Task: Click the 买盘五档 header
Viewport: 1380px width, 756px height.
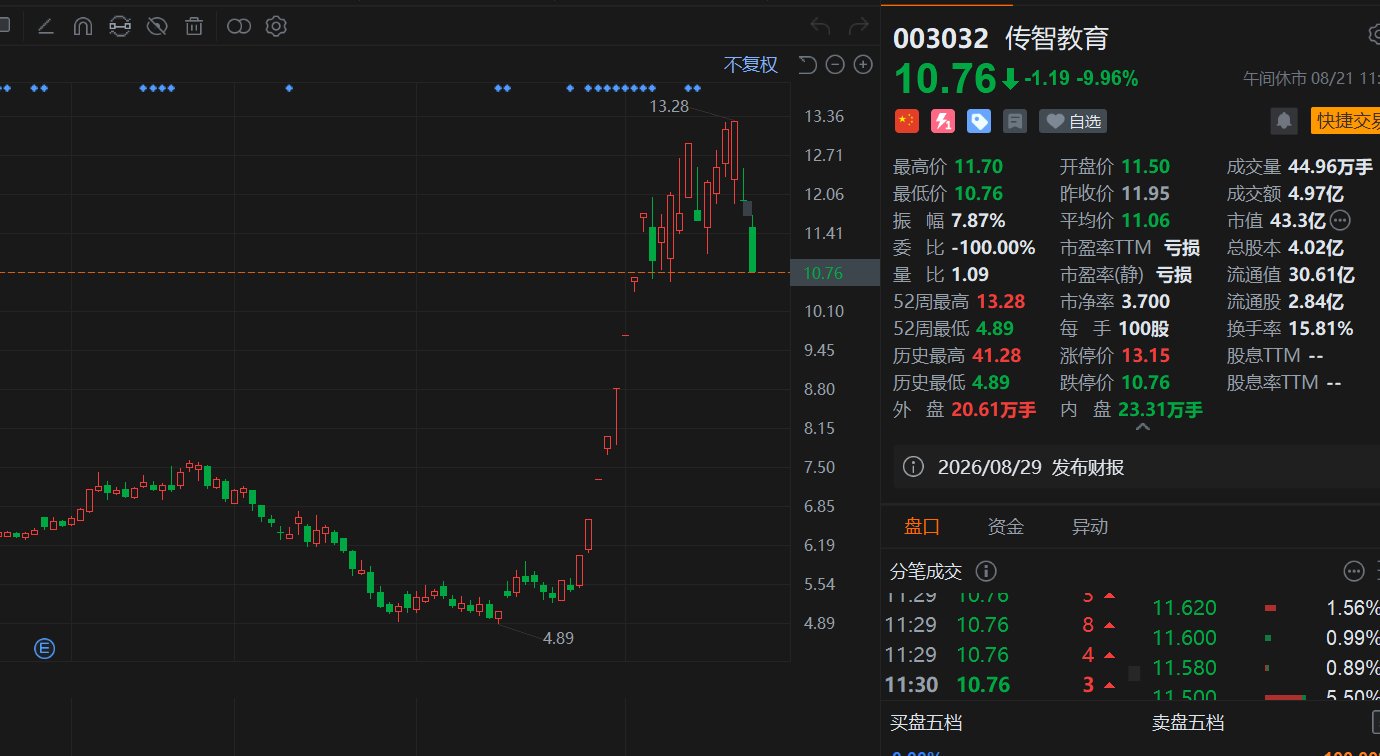Action: [x=926, y=722]
